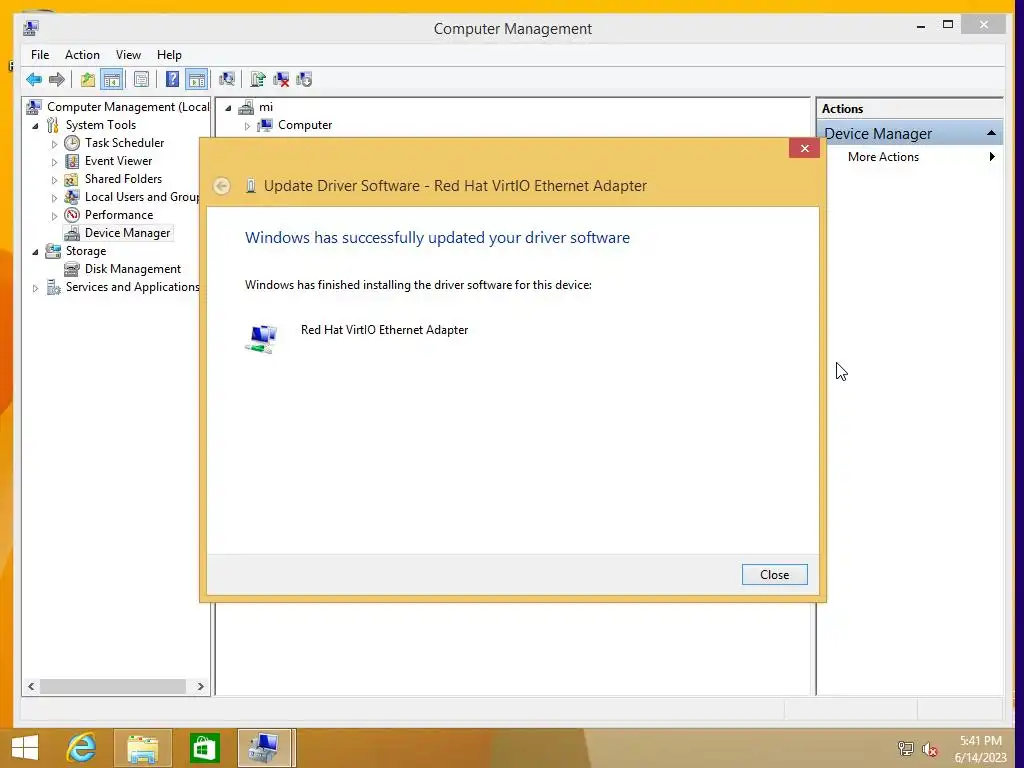Select Disk Management tree item
Image resolution: width=1024 pixels, height=768 pixels.
click(x=133, y=269)
